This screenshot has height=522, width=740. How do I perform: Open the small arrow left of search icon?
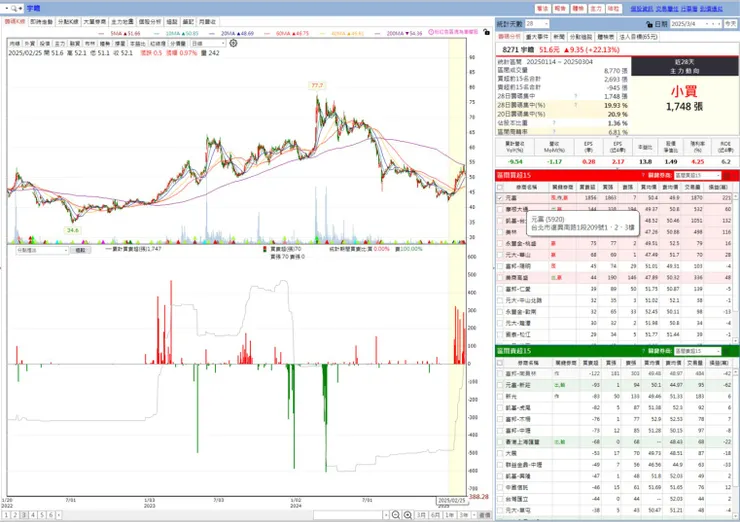pyautogui.click(x=7, y=8)
